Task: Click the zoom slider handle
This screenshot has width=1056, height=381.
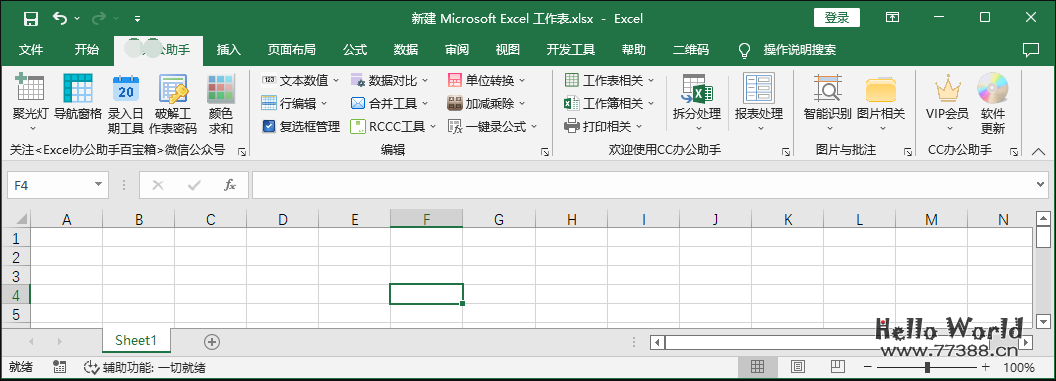Action: coord(927,367)
